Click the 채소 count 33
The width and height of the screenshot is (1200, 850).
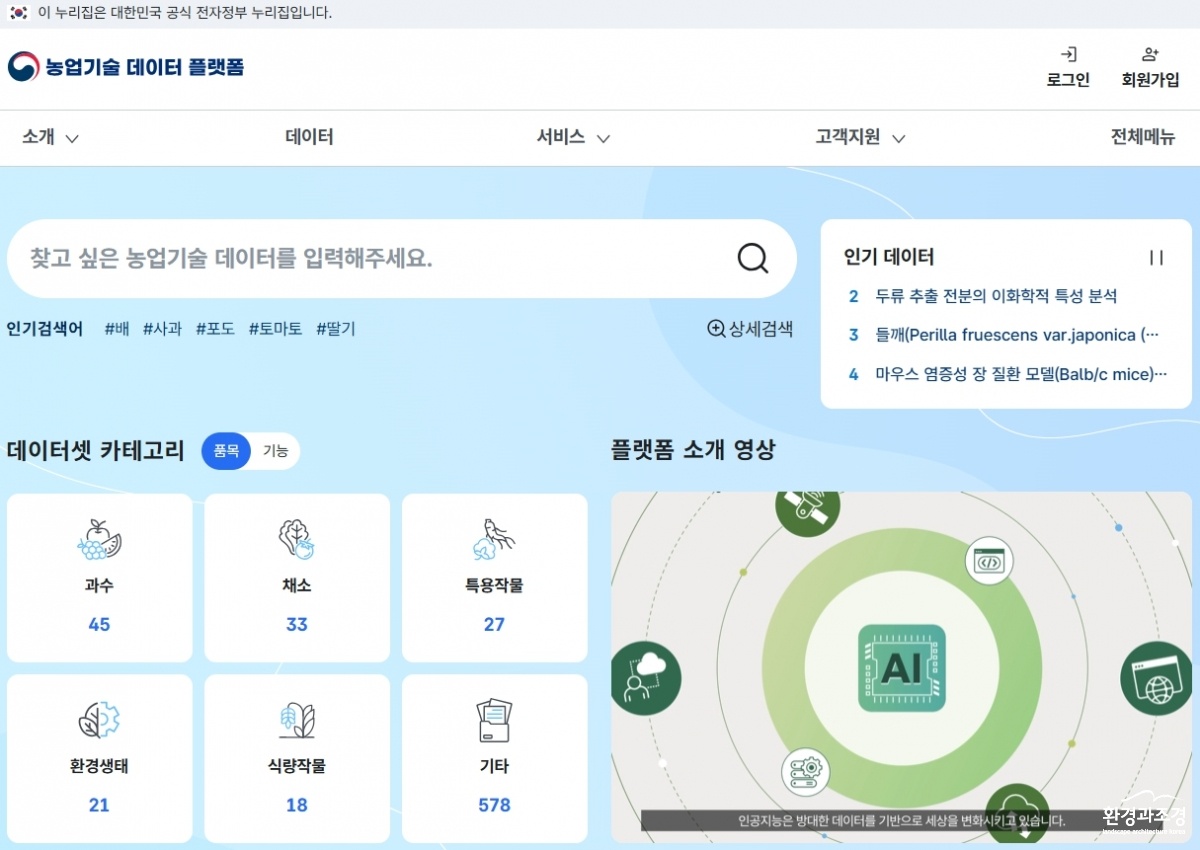pyautogui.click(x=297, y=625)
